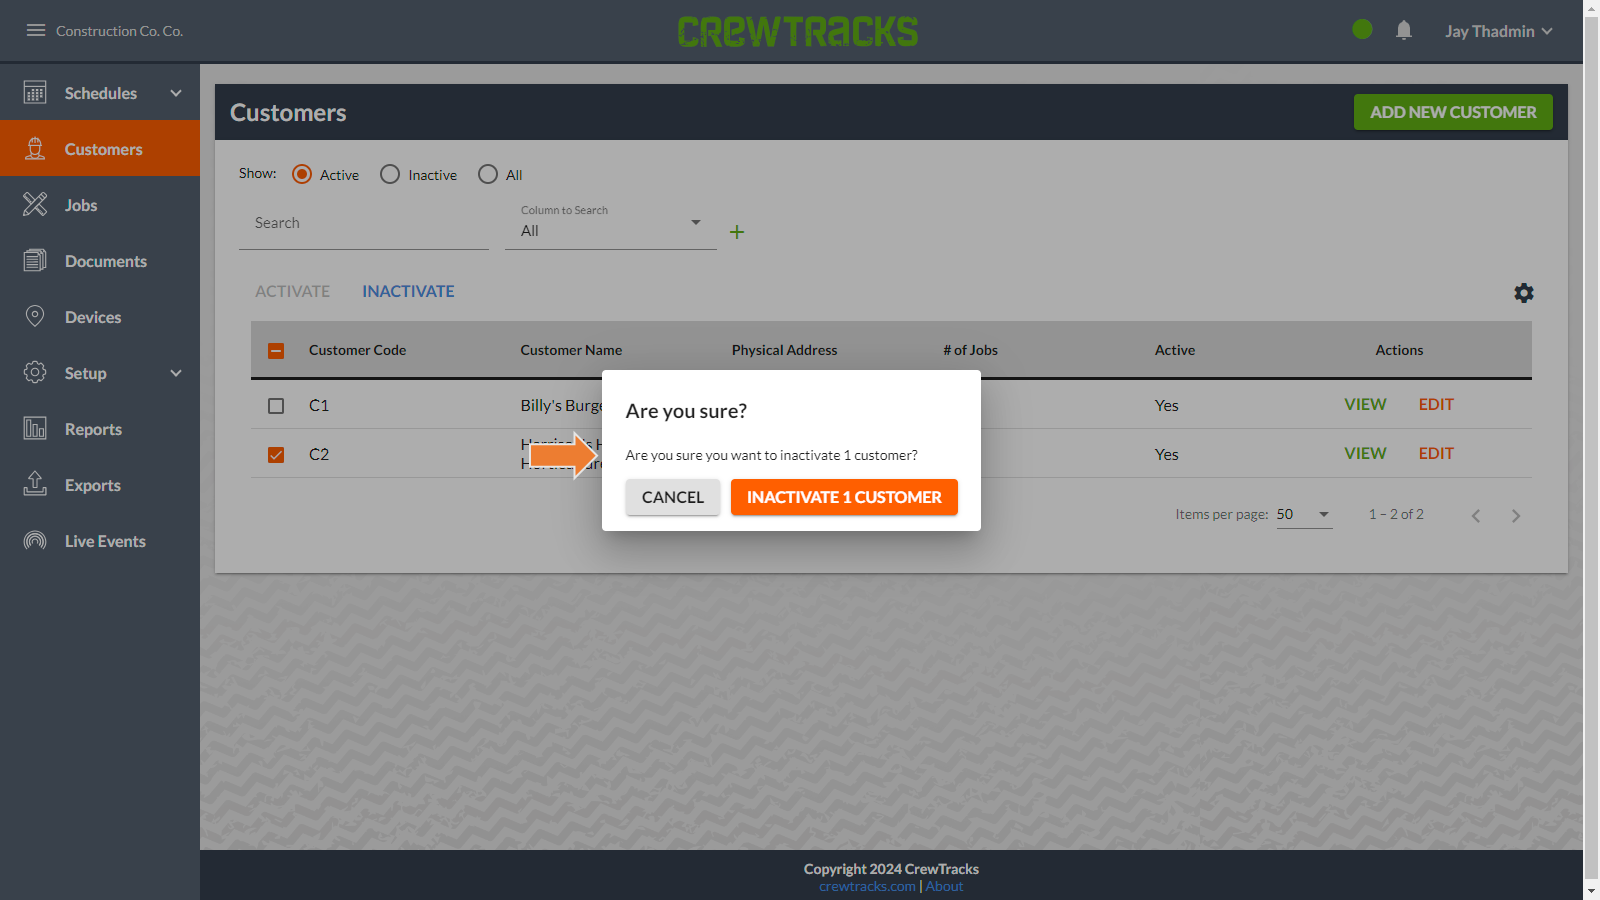Check the C1 customer row checkbox
The width and height of the screenshot is (1600, 900).
(x=276, y=406)
